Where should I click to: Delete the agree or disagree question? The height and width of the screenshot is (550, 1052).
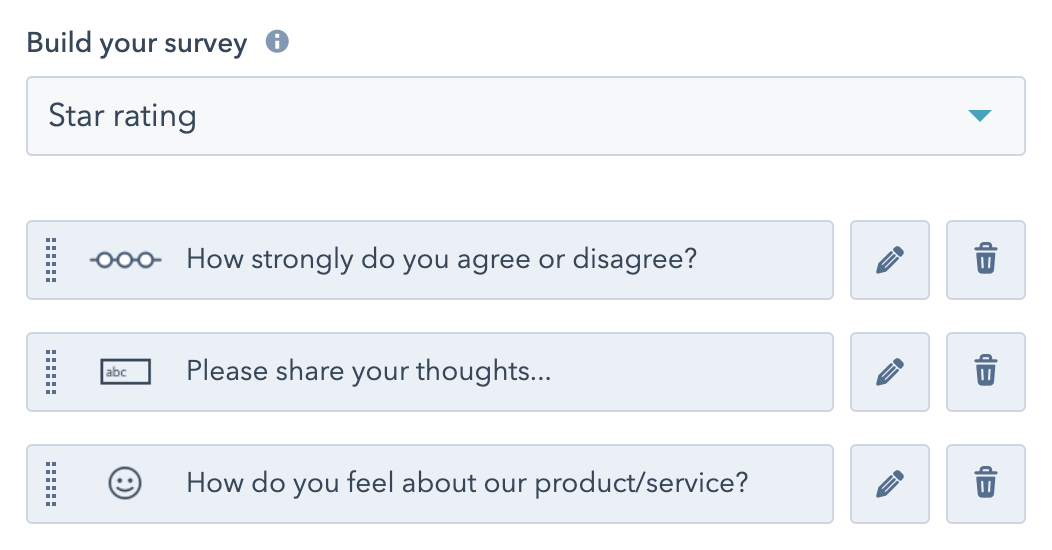click(x=985, y=260)
